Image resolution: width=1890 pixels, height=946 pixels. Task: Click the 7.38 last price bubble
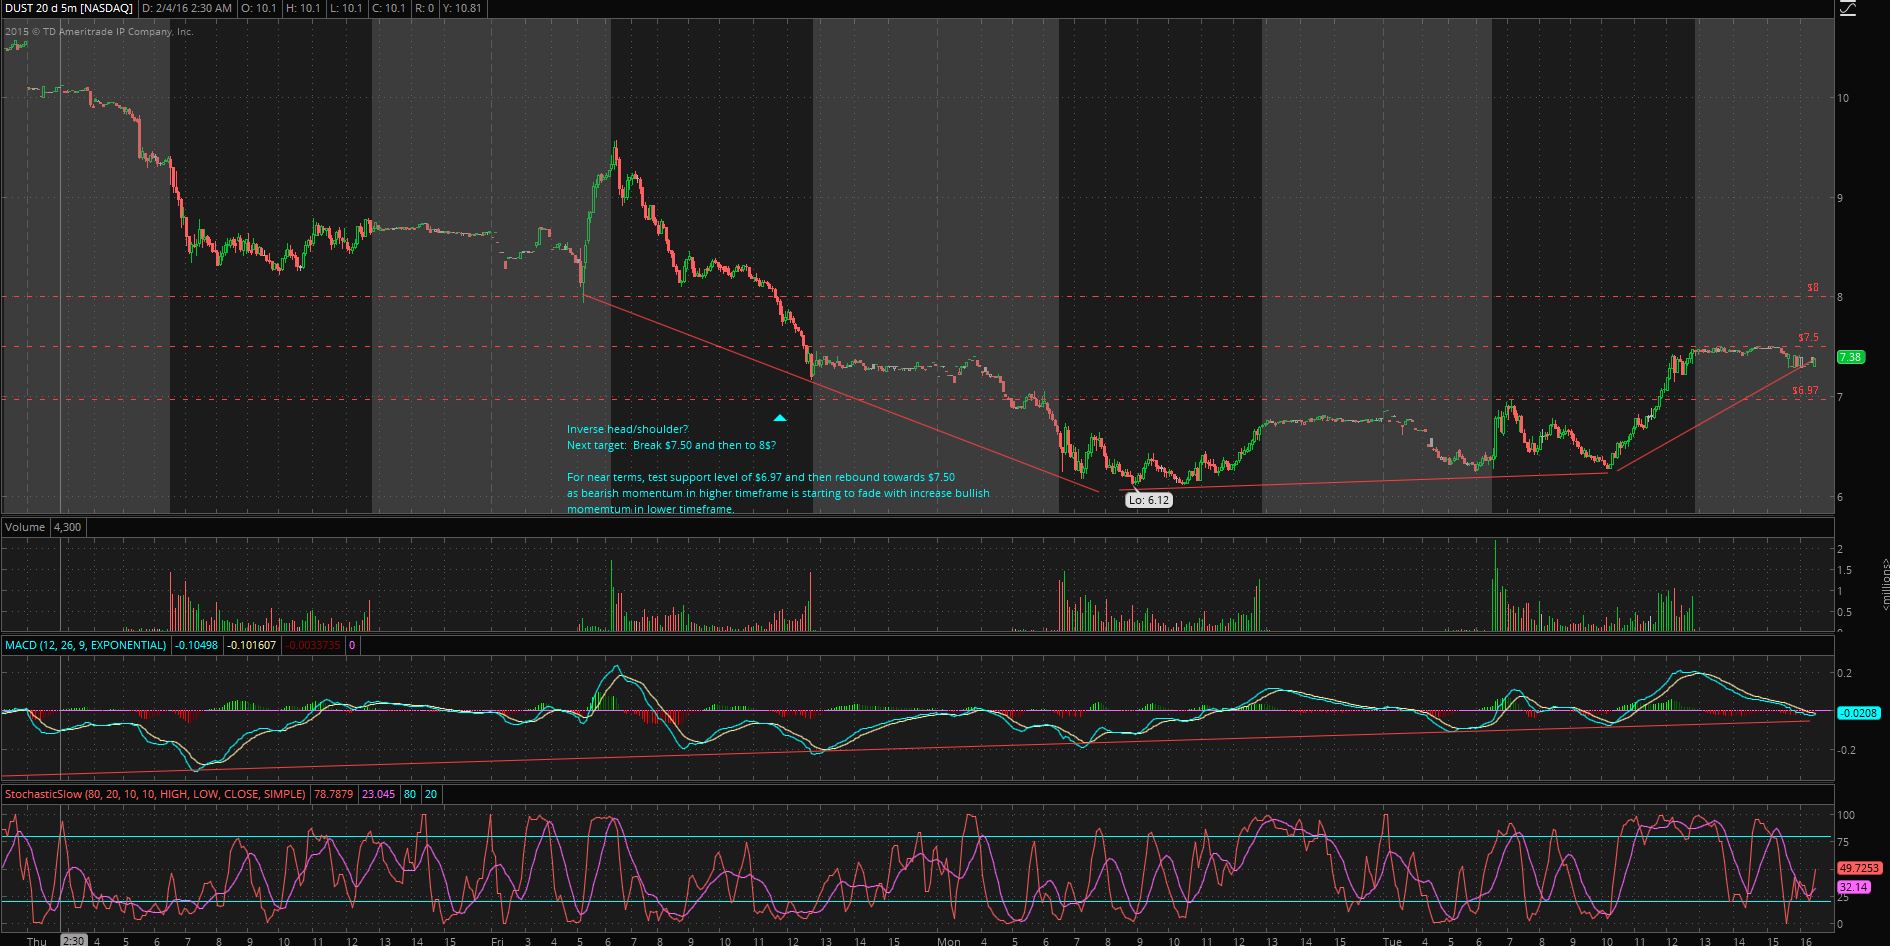1850,357
